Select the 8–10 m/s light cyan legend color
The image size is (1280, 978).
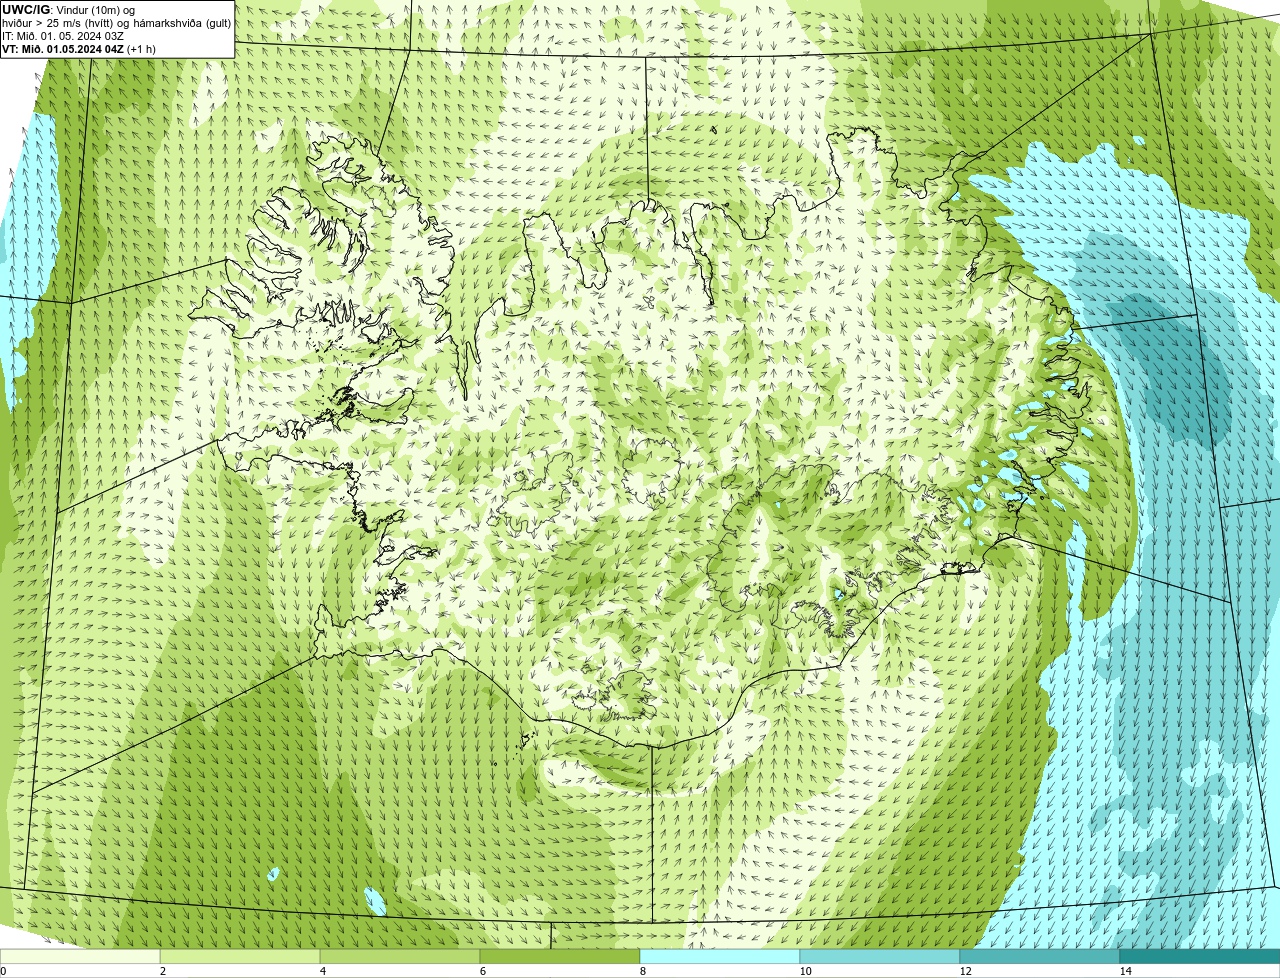[x=720, y=956]
